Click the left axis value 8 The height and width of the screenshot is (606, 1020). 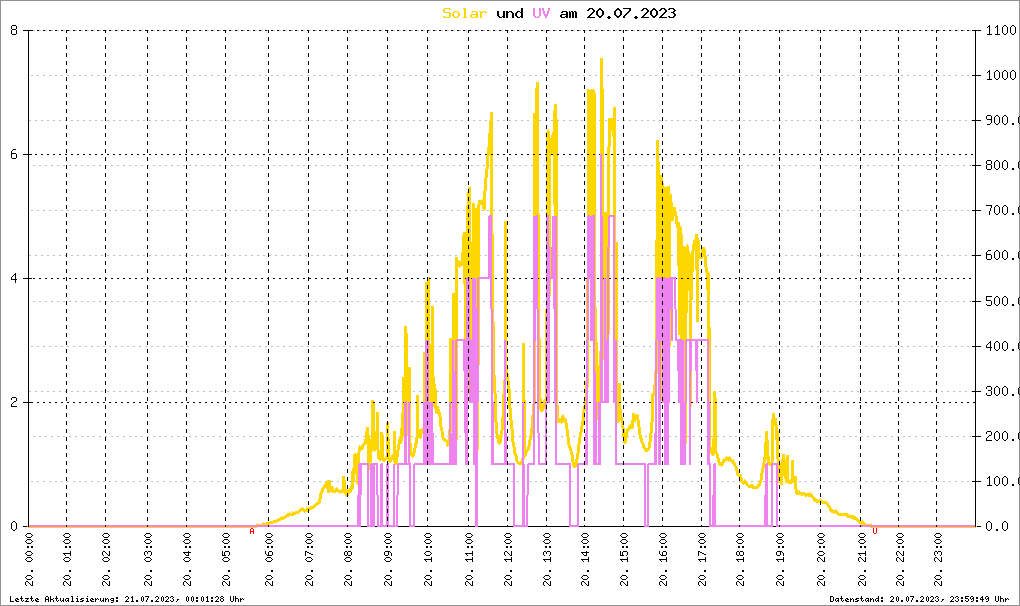pos(14,30)
